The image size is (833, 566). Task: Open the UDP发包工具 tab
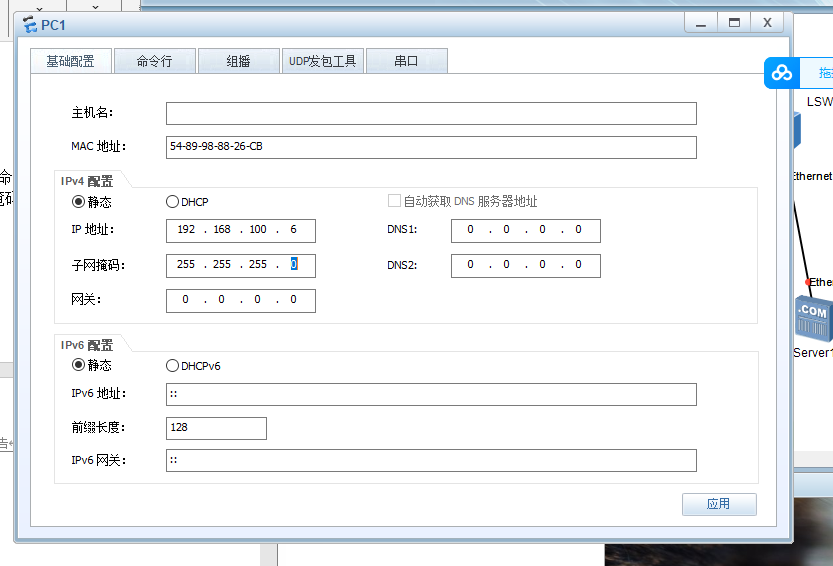pos(322,61)
